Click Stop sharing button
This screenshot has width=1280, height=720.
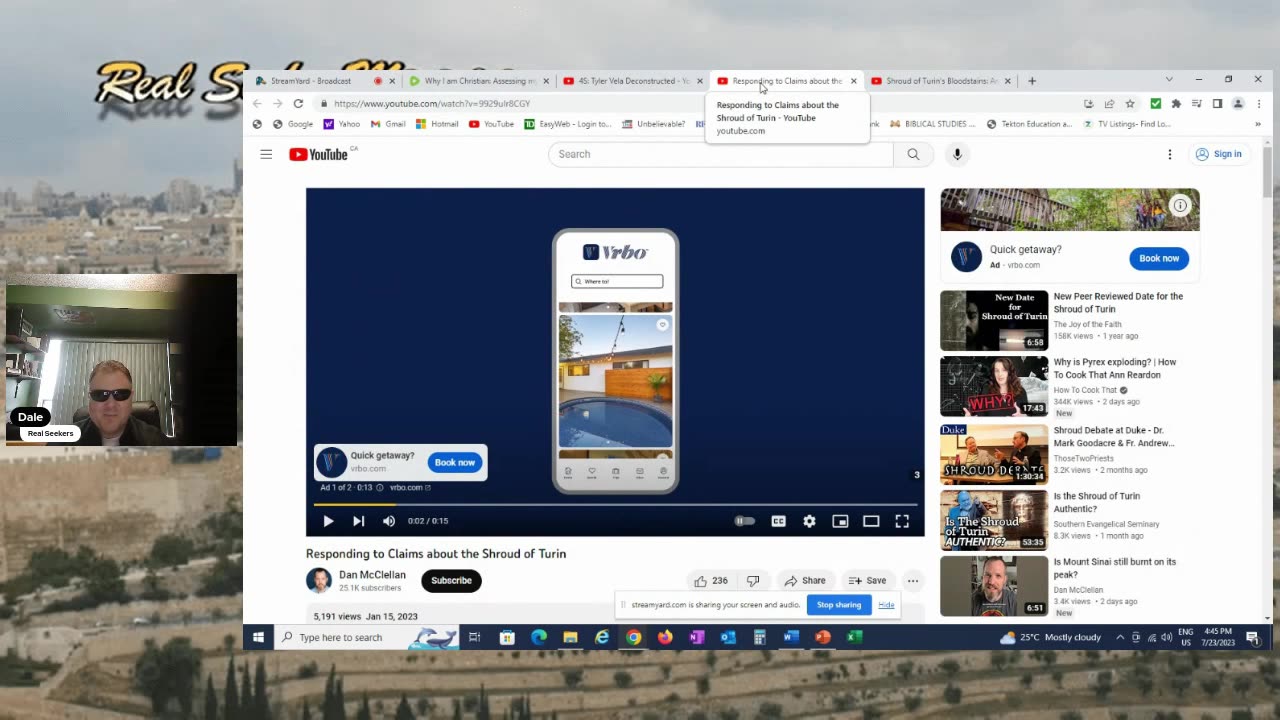839,605
